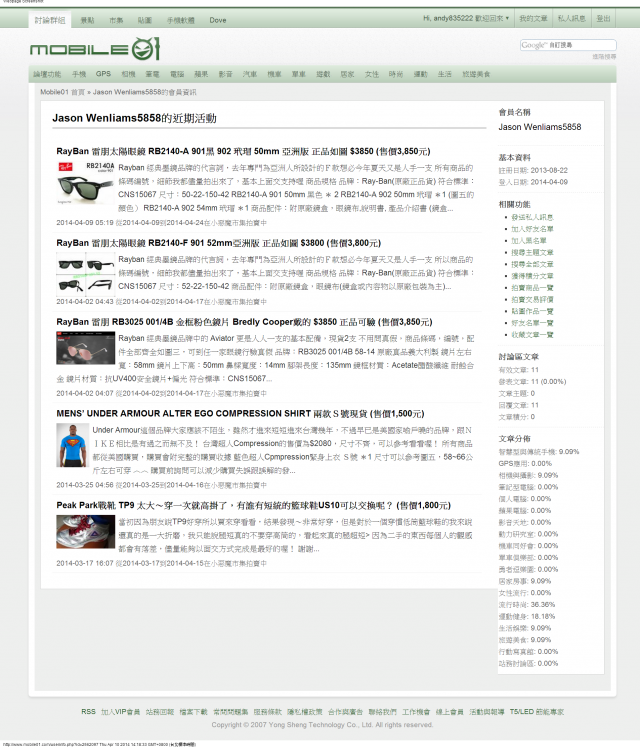Screen dimensions: 640x748
Task: Open the RayBan RB2140-F 901 52mm listing title
Action: pos(218,243)
